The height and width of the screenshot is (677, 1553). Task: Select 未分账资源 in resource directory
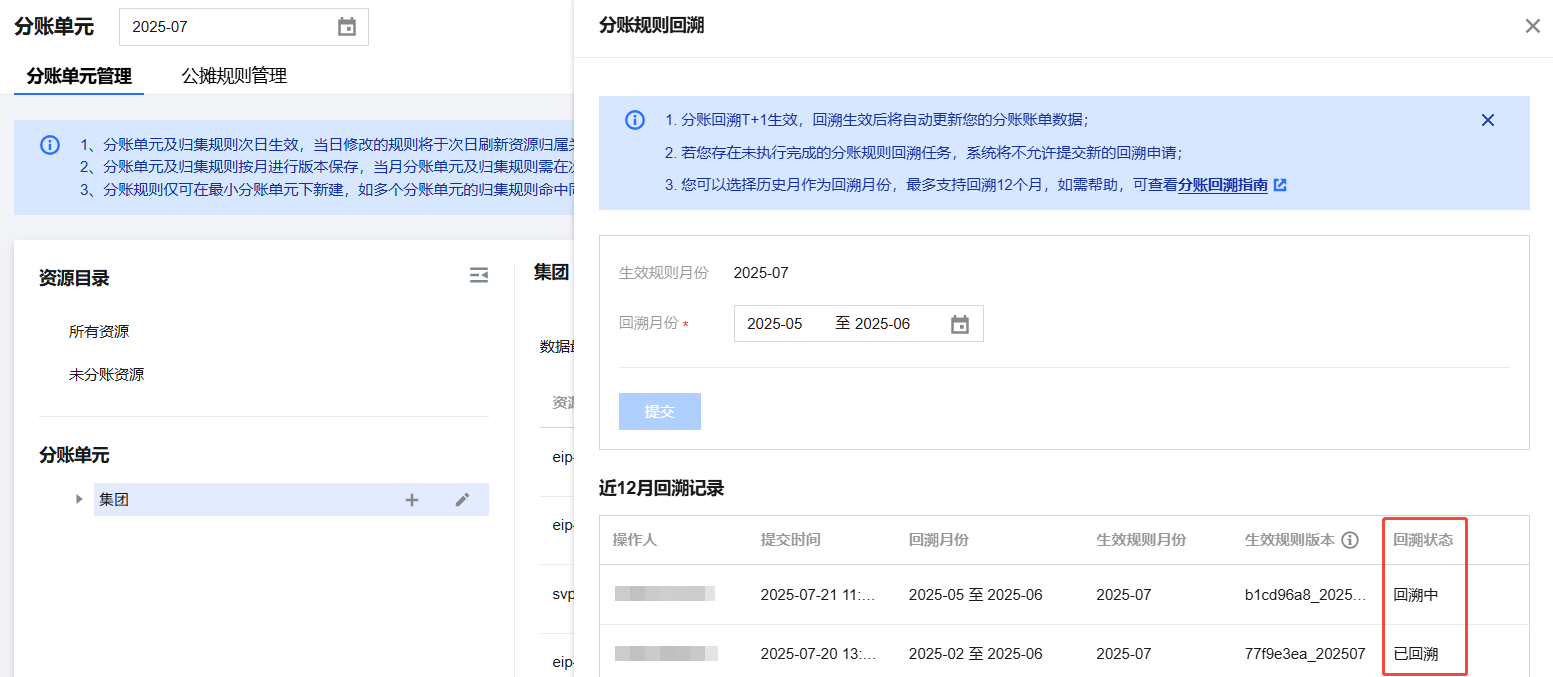(106, 374)
